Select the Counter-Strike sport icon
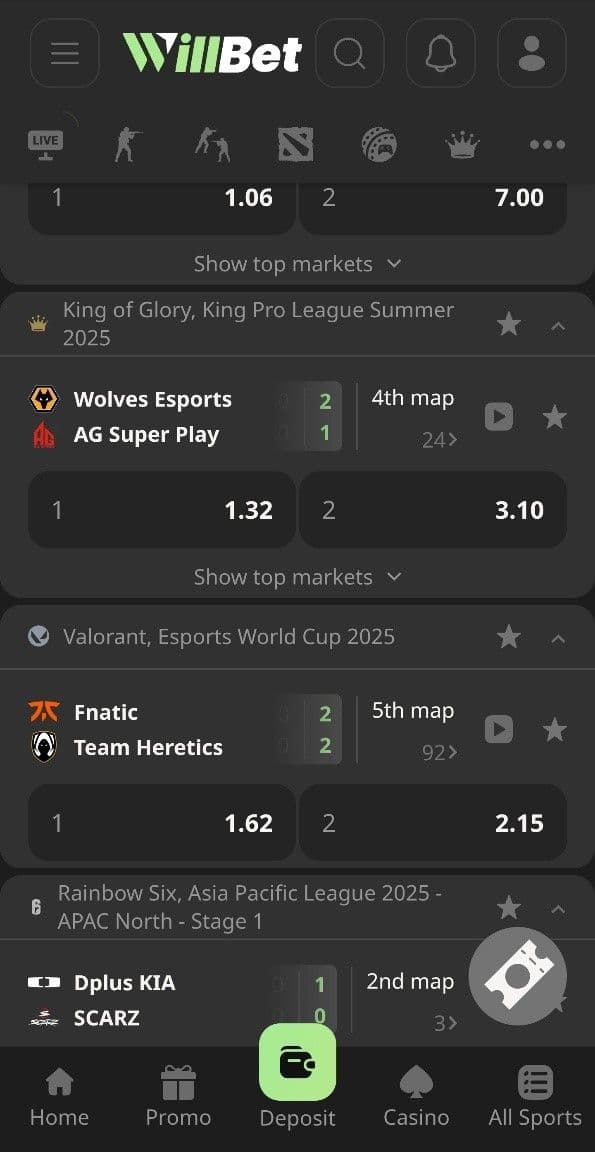Image resolution: width=595 pixels, height=1152 pixels. point(128,143)
